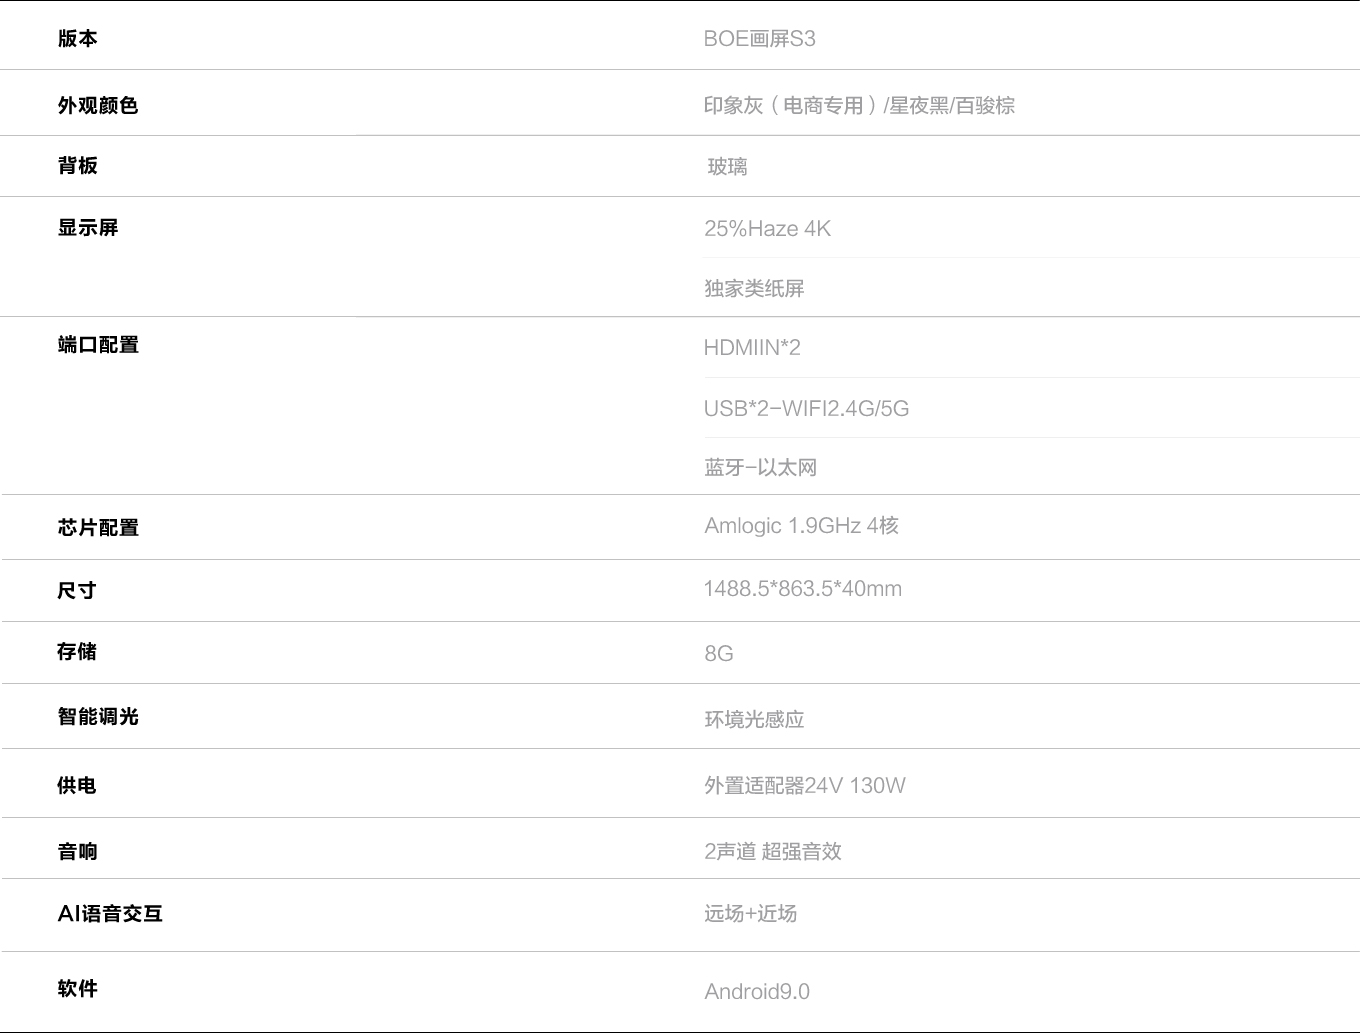Click the BOE画屏S3 version value
The height and width of the screenshot is (1033, 1360).
(x=759, y=39)
